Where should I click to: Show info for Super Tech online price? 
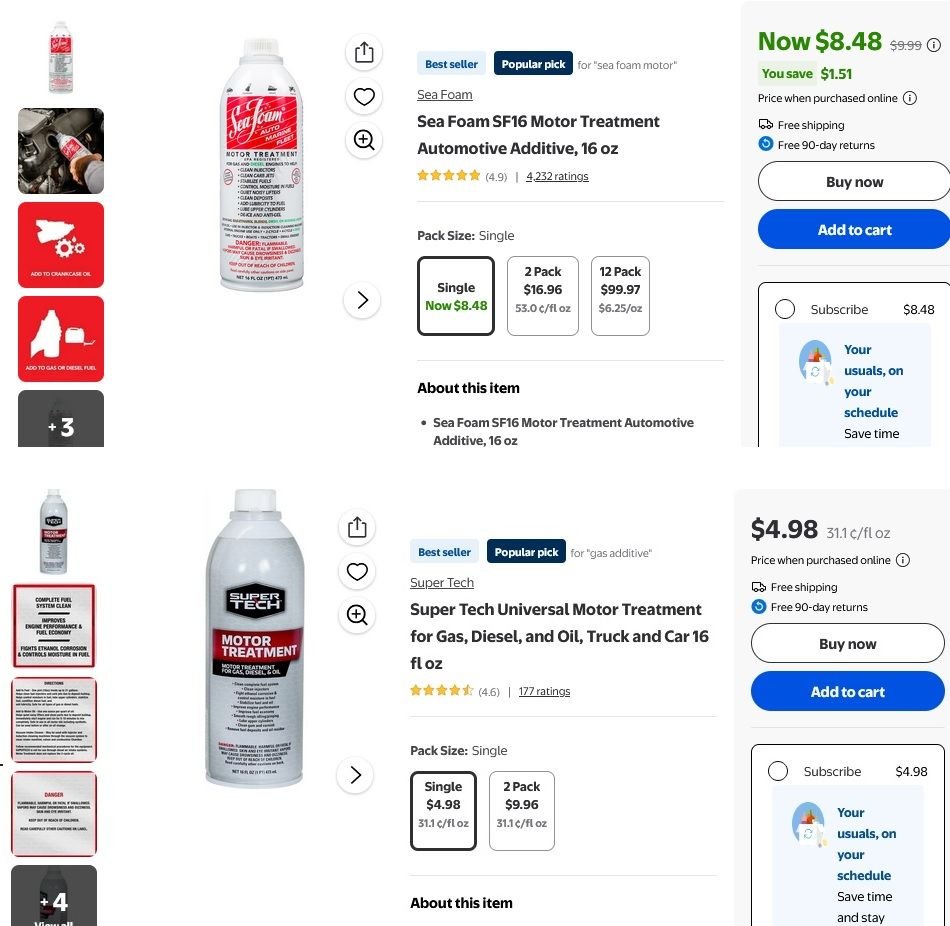pyautogui.click(x=903, y=560)
